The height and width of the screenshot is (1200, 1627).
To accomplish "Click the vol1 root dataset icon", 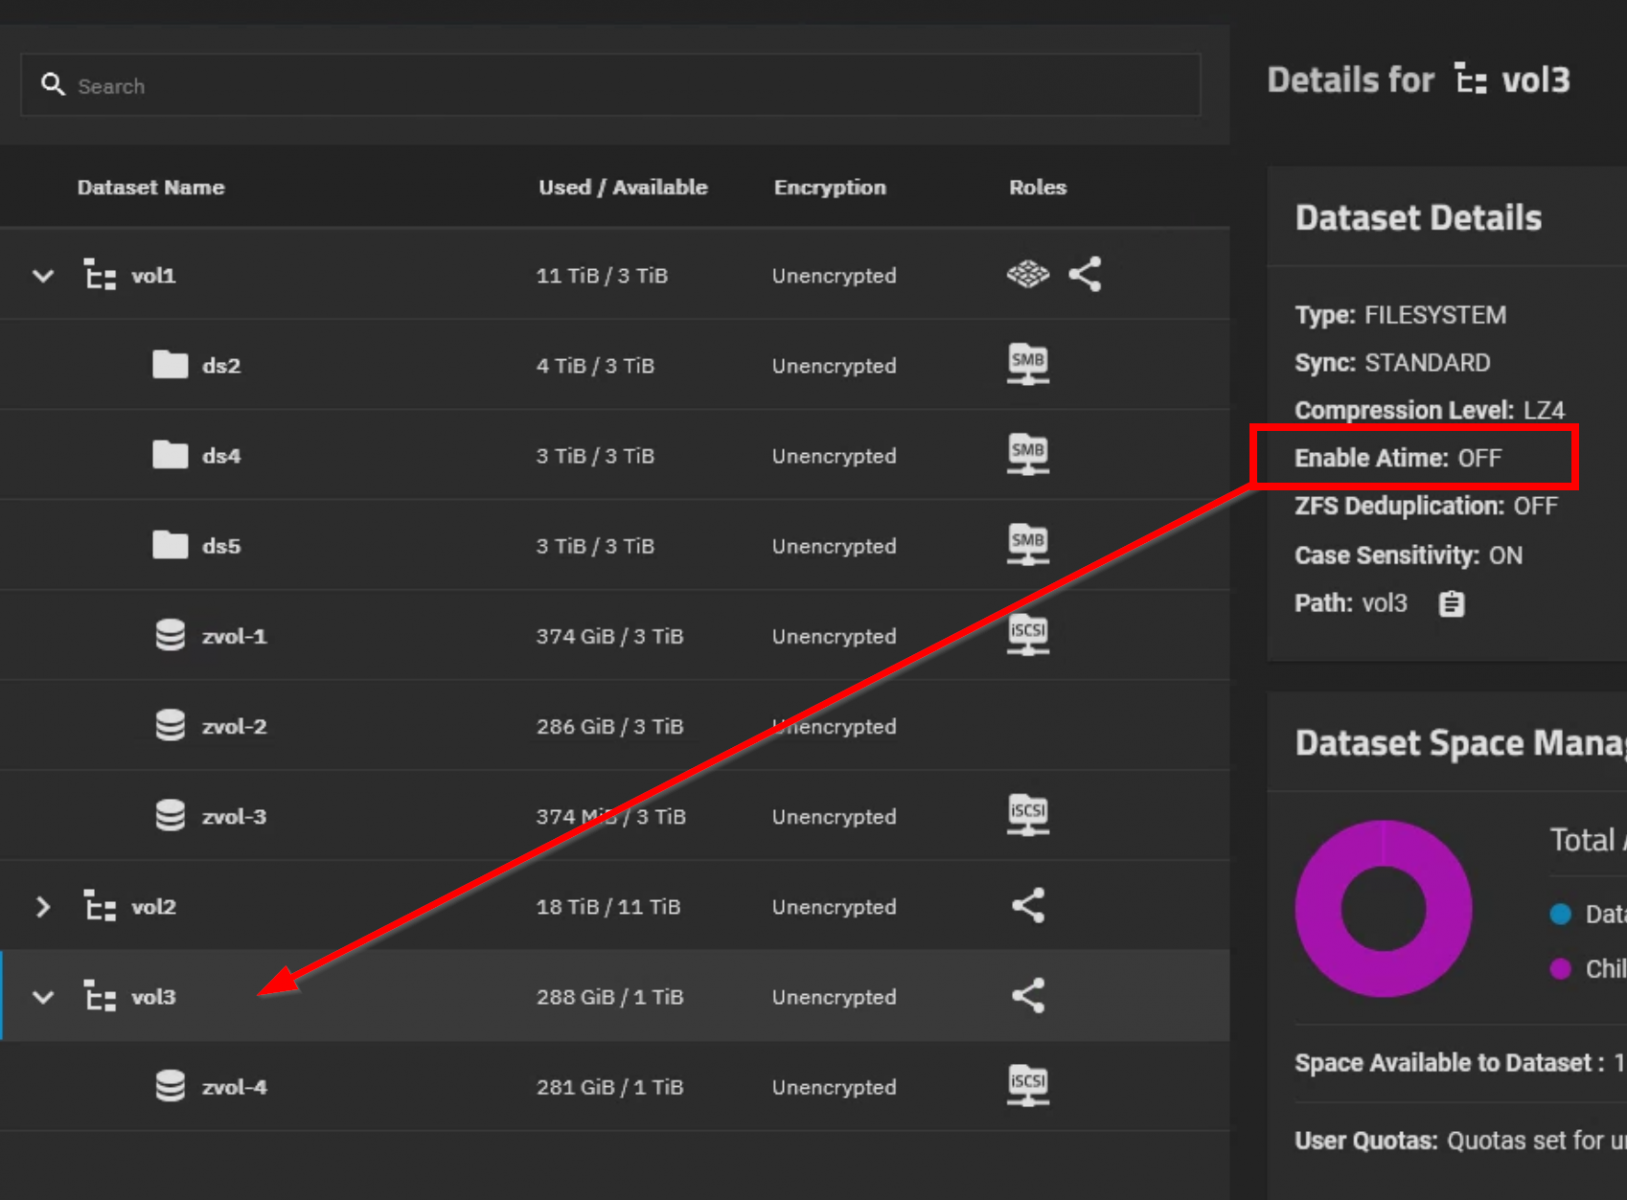I will click(100, 275).
